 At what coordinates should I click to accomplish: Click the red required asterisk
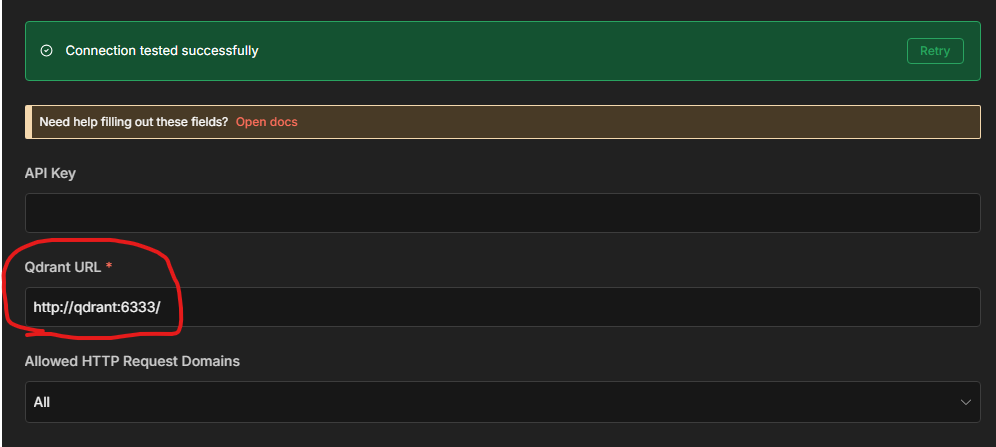tap(108, 268)
